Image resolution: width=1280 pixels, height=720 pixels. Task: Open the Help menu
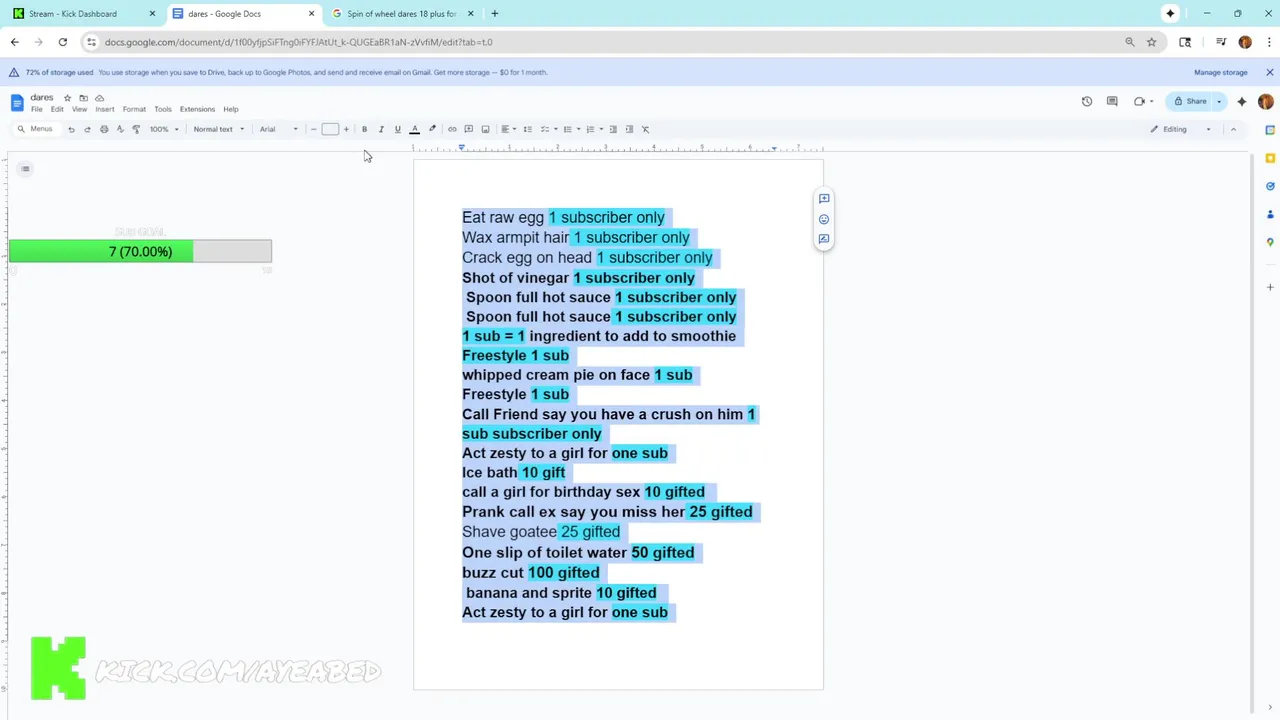tap(231, 109)
